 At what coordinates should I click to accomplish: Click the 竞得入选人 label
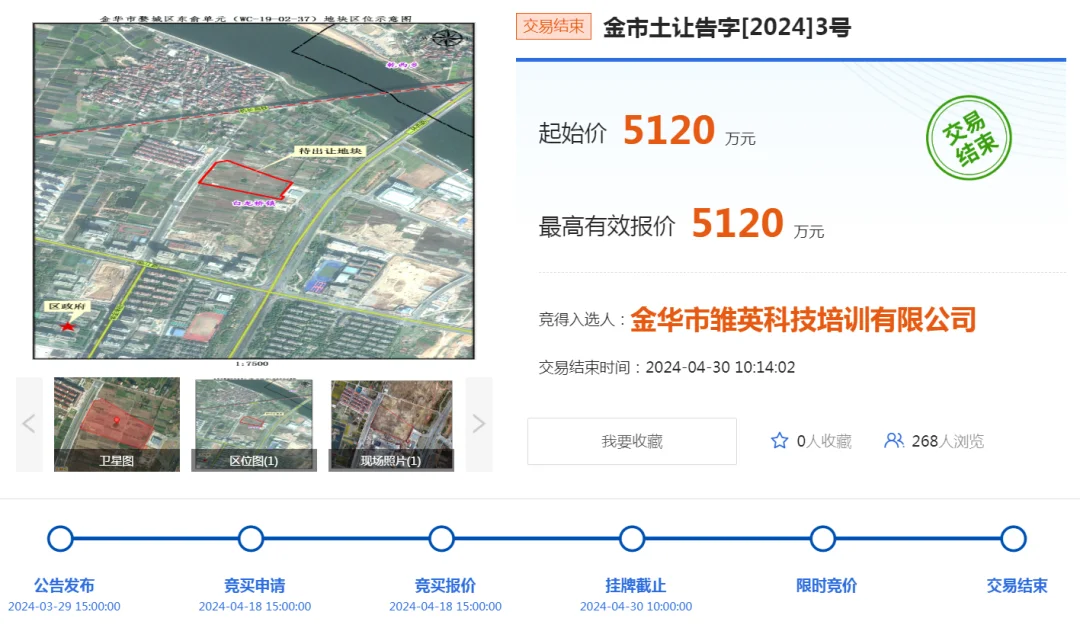(x=581, y=320)
